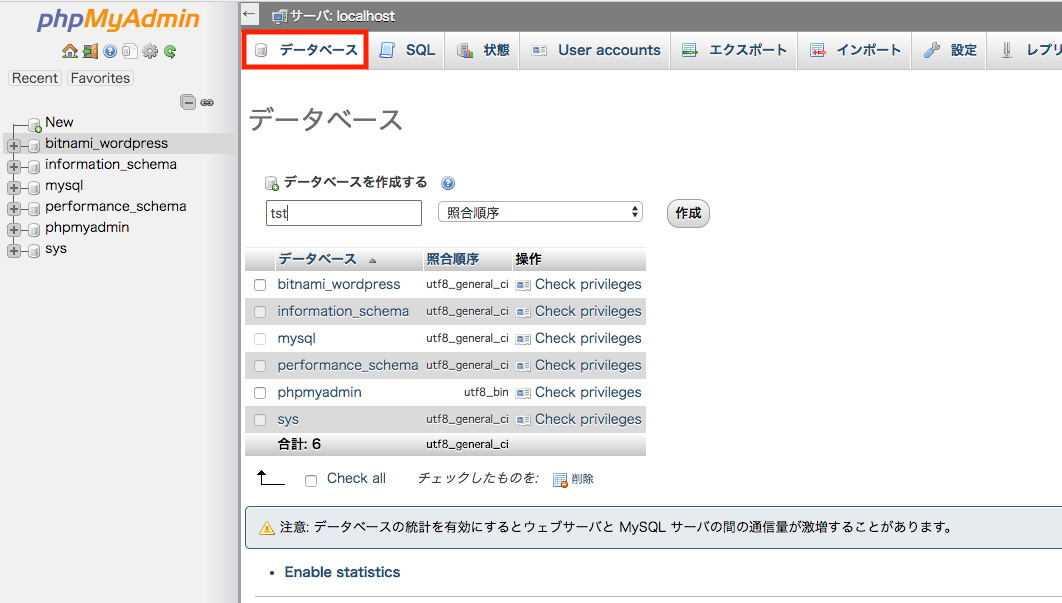This screenshot has width=1062, height=603.
Task: Tick the phpmyadmin database checkbox
Action: pos(260,393)
